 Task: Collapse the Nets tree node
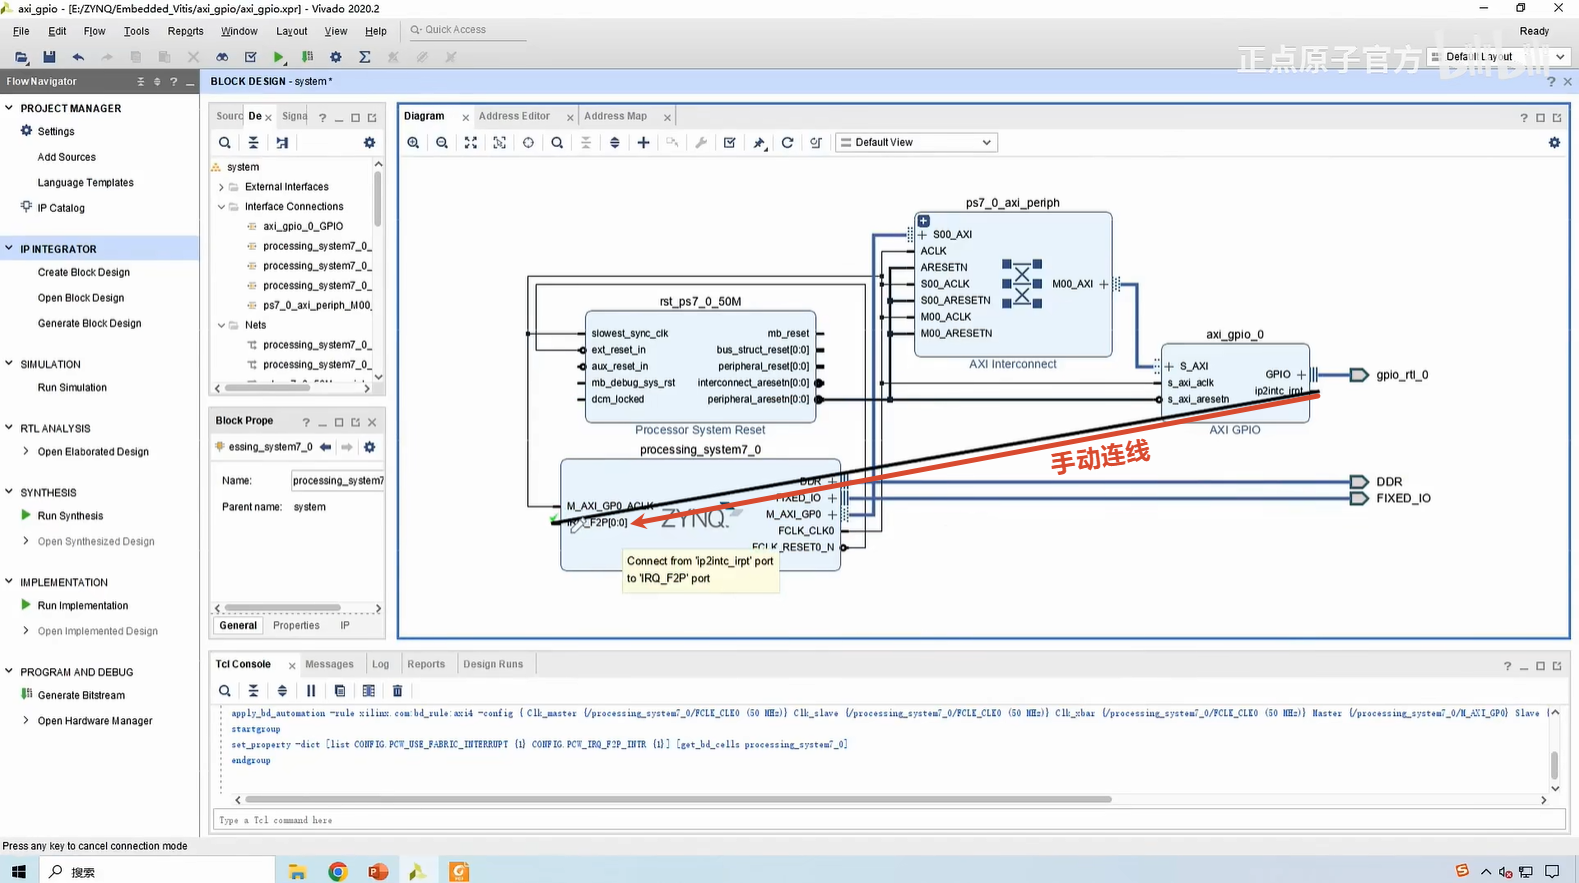221,325
